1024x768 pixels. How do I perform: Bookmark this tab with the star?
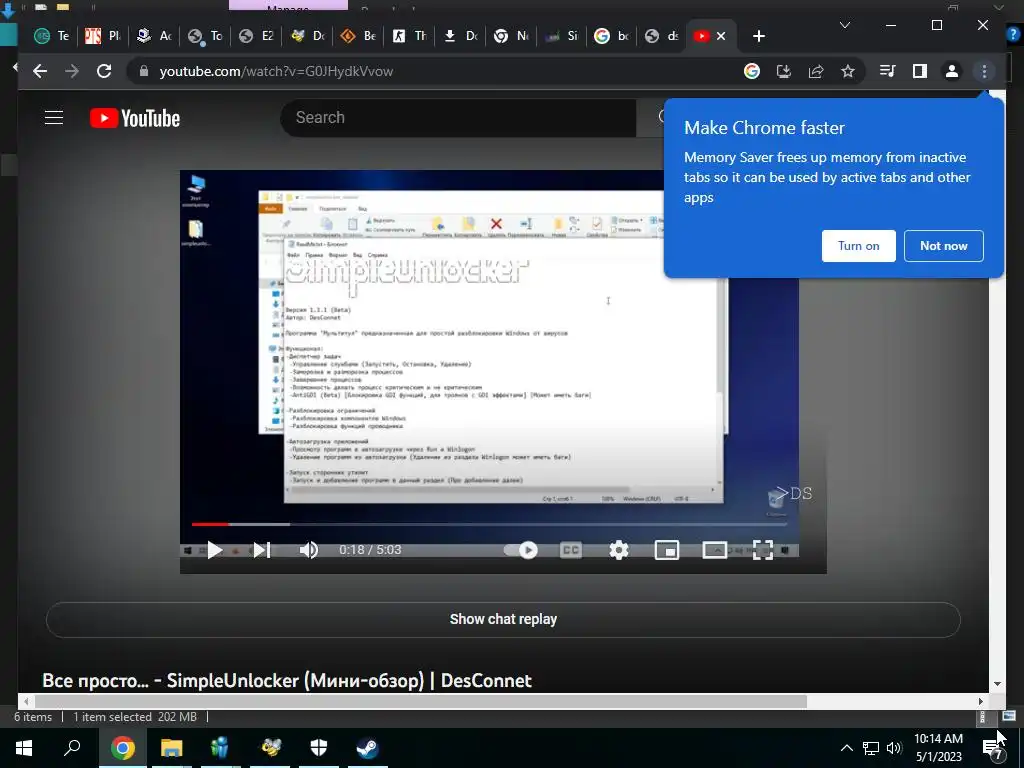coord(848,71)
